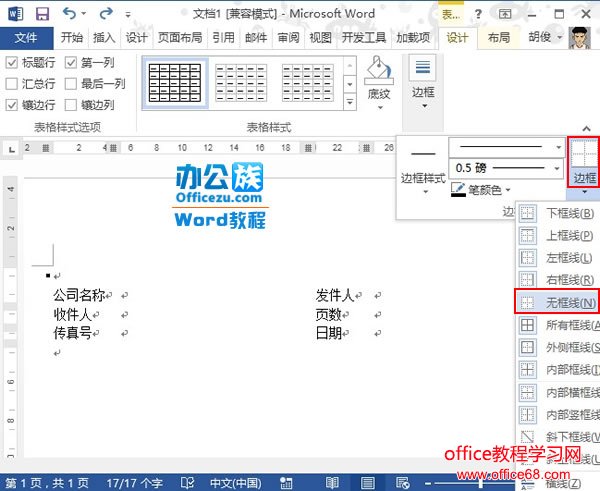Click the Pen Color pencil icon

458,189
